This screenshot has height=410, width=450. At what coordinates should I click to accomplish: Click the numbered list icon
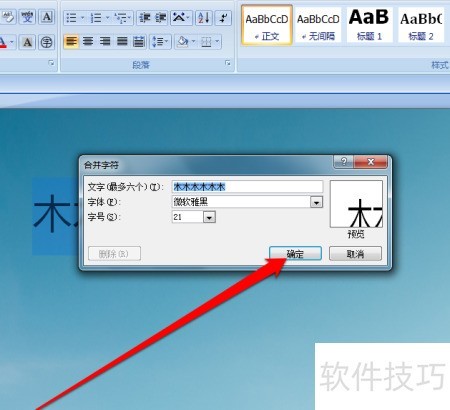click(96, 17)
